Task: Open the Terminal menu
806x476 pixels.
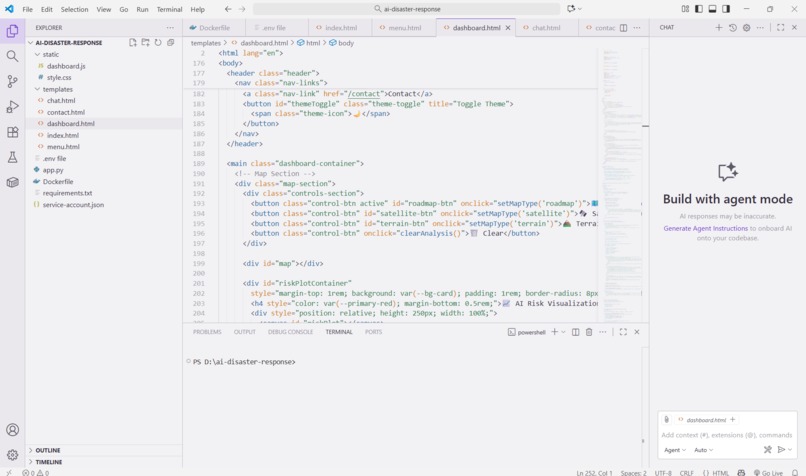Action: [x=169, y=9]
